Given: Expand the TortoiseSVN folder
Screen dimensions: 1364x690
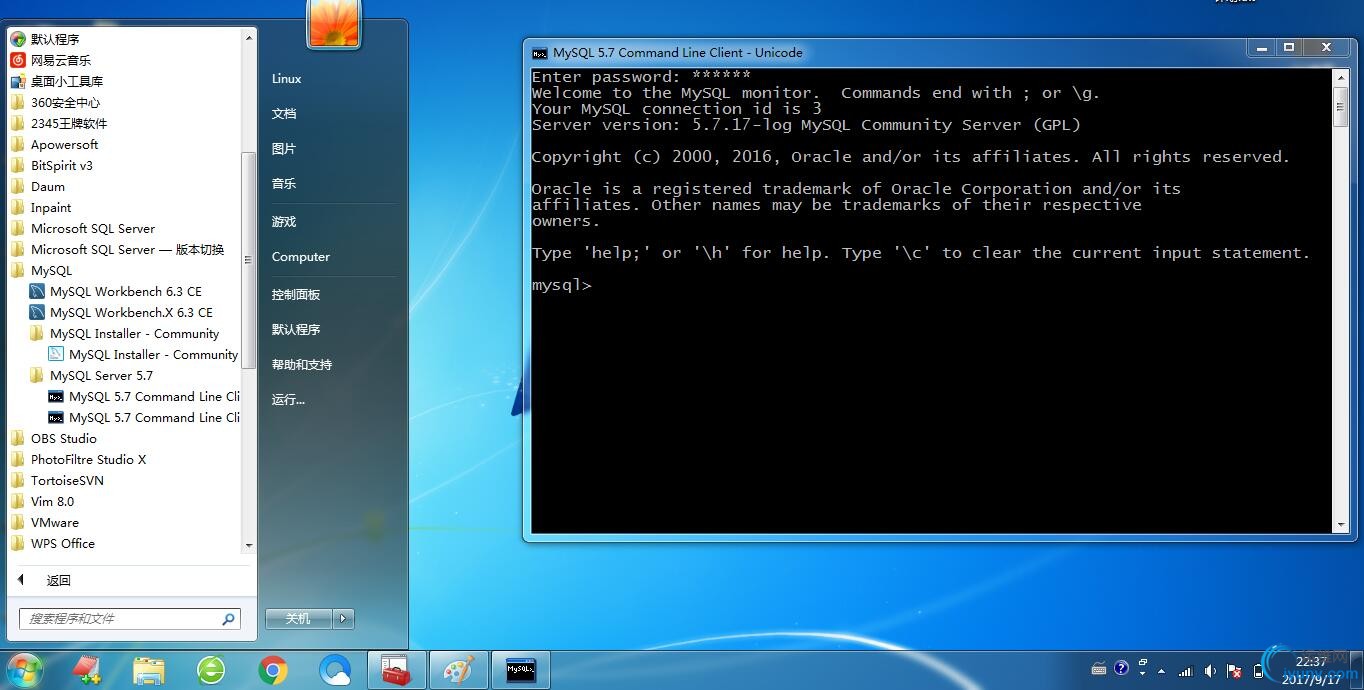Looking at the screenshot, I should (67, 480).
